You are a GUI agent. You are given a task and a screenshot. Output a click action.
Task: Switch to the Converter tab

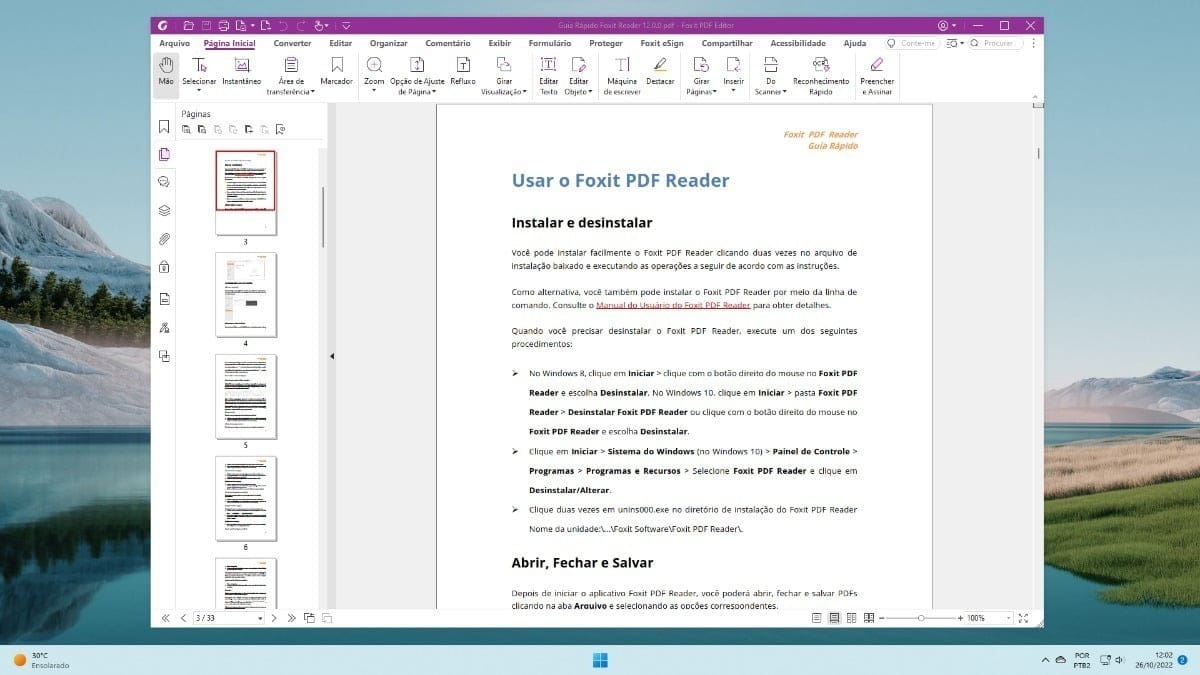click(292, 43)
